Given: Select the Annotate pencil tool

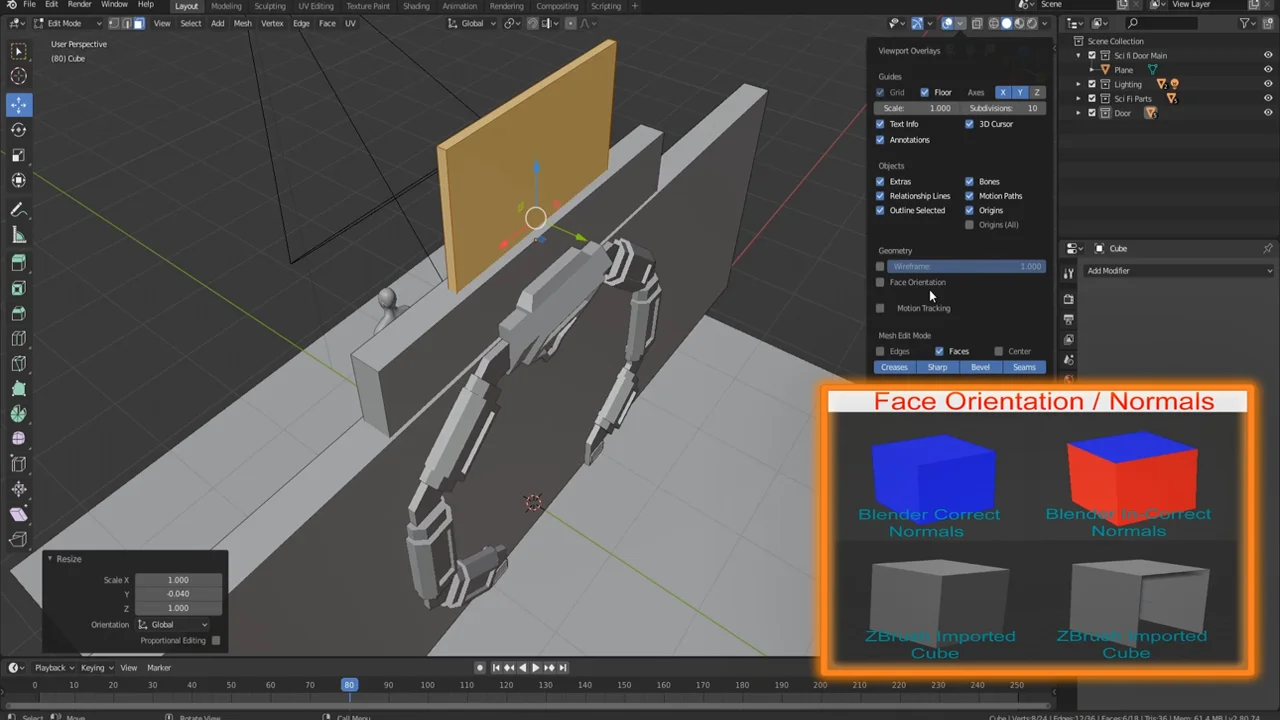Looking at the screenshot, I should pos(18,210).
